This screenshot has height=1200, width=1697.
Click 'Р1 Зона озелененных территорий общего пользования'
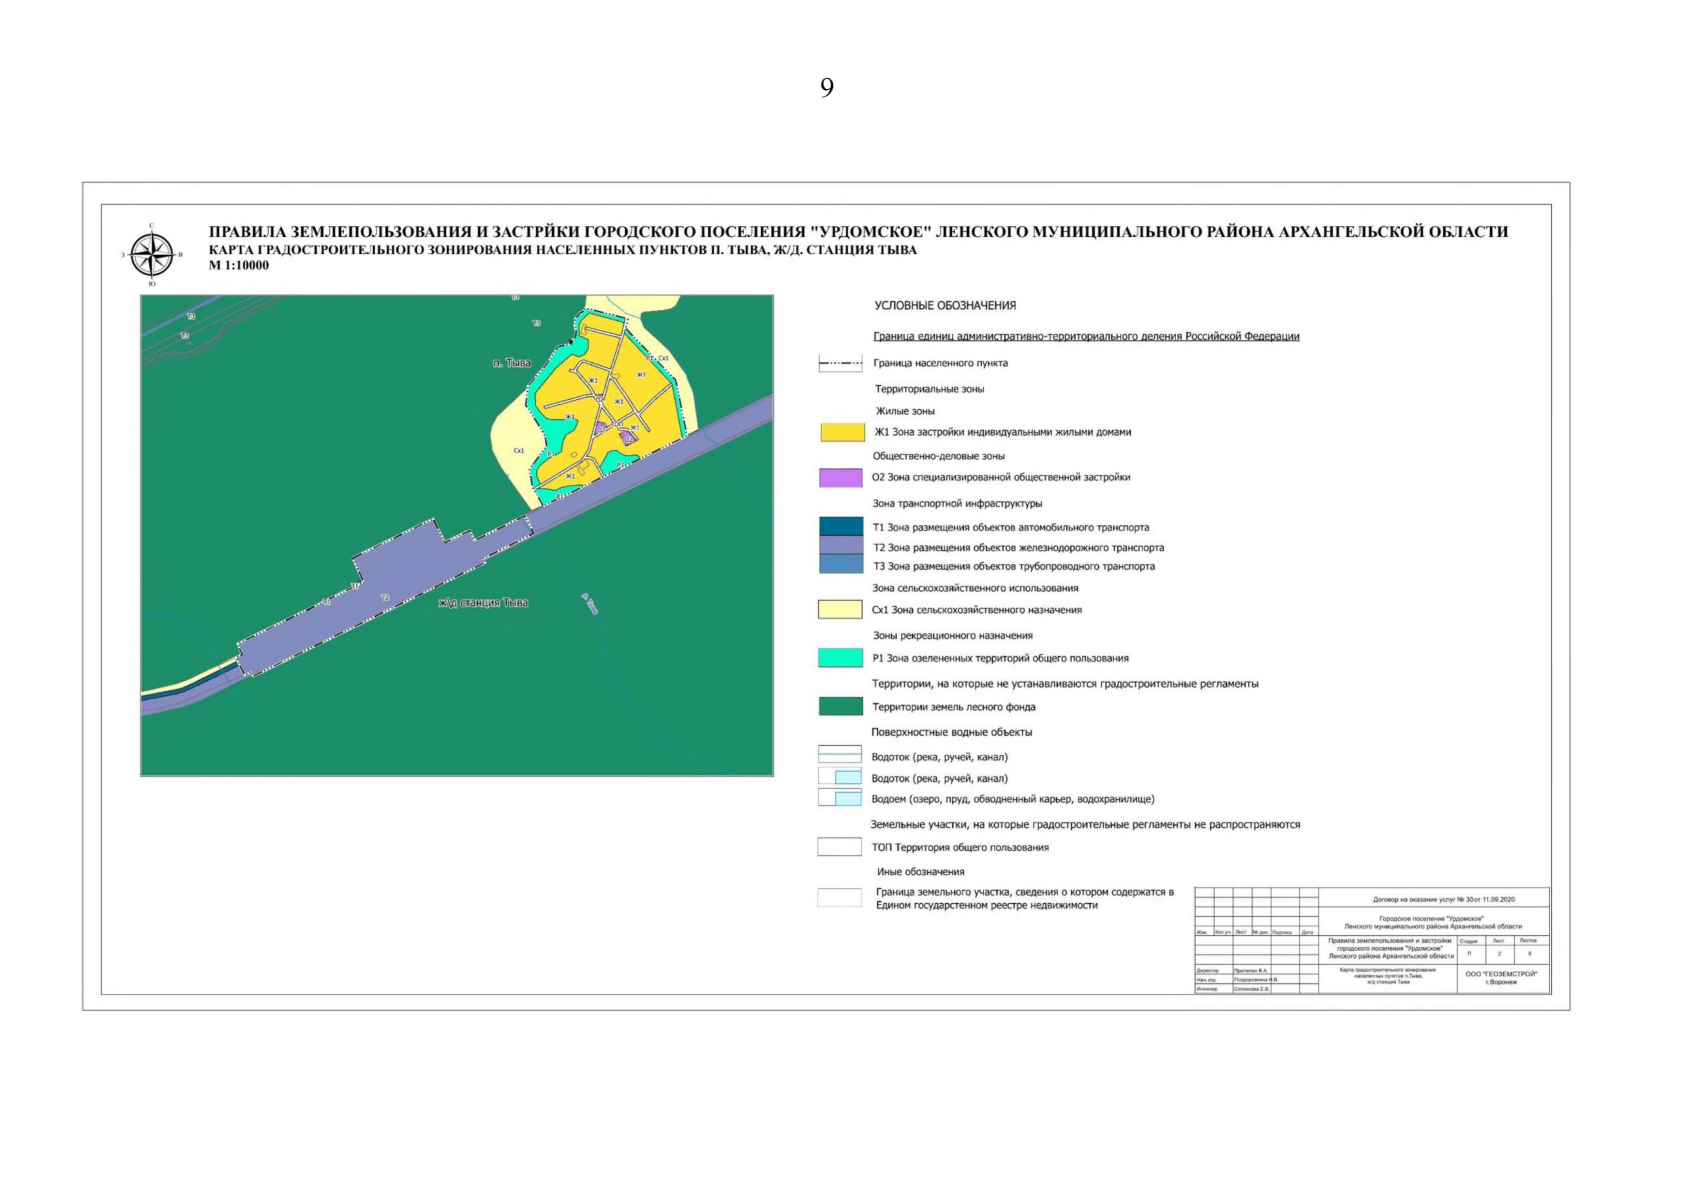pos(1001,659)
